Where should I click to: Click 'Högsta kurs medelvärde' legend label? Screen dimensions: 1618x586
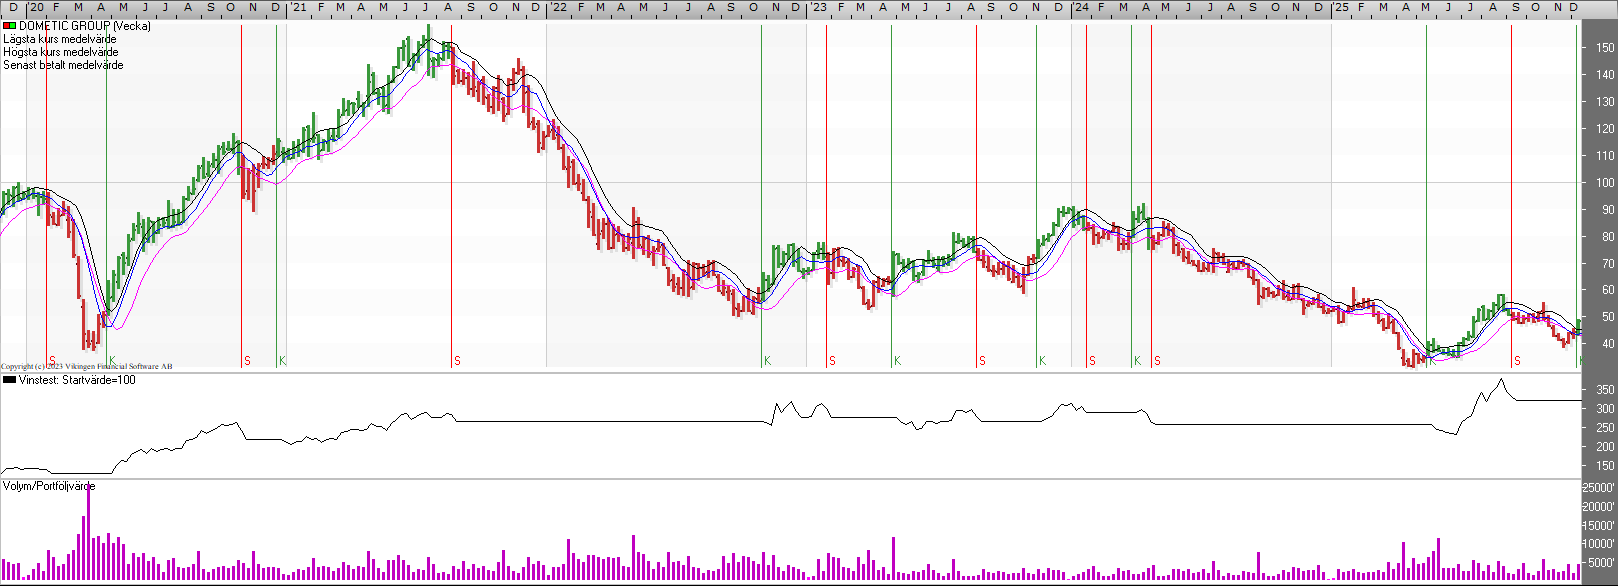(x=61, y=52)
